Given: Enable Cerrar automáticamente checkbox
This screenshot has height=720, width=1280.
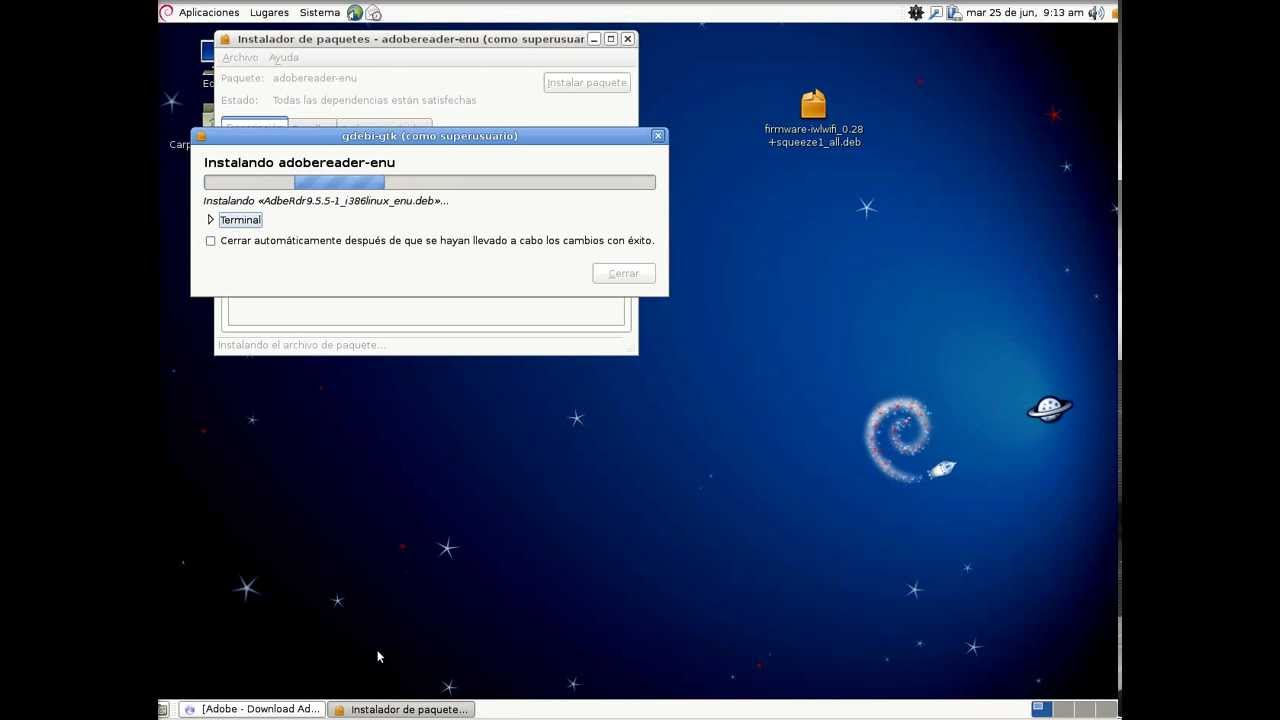Looking at the screenshot, I should pyautogui.click(x=210, y=241).
